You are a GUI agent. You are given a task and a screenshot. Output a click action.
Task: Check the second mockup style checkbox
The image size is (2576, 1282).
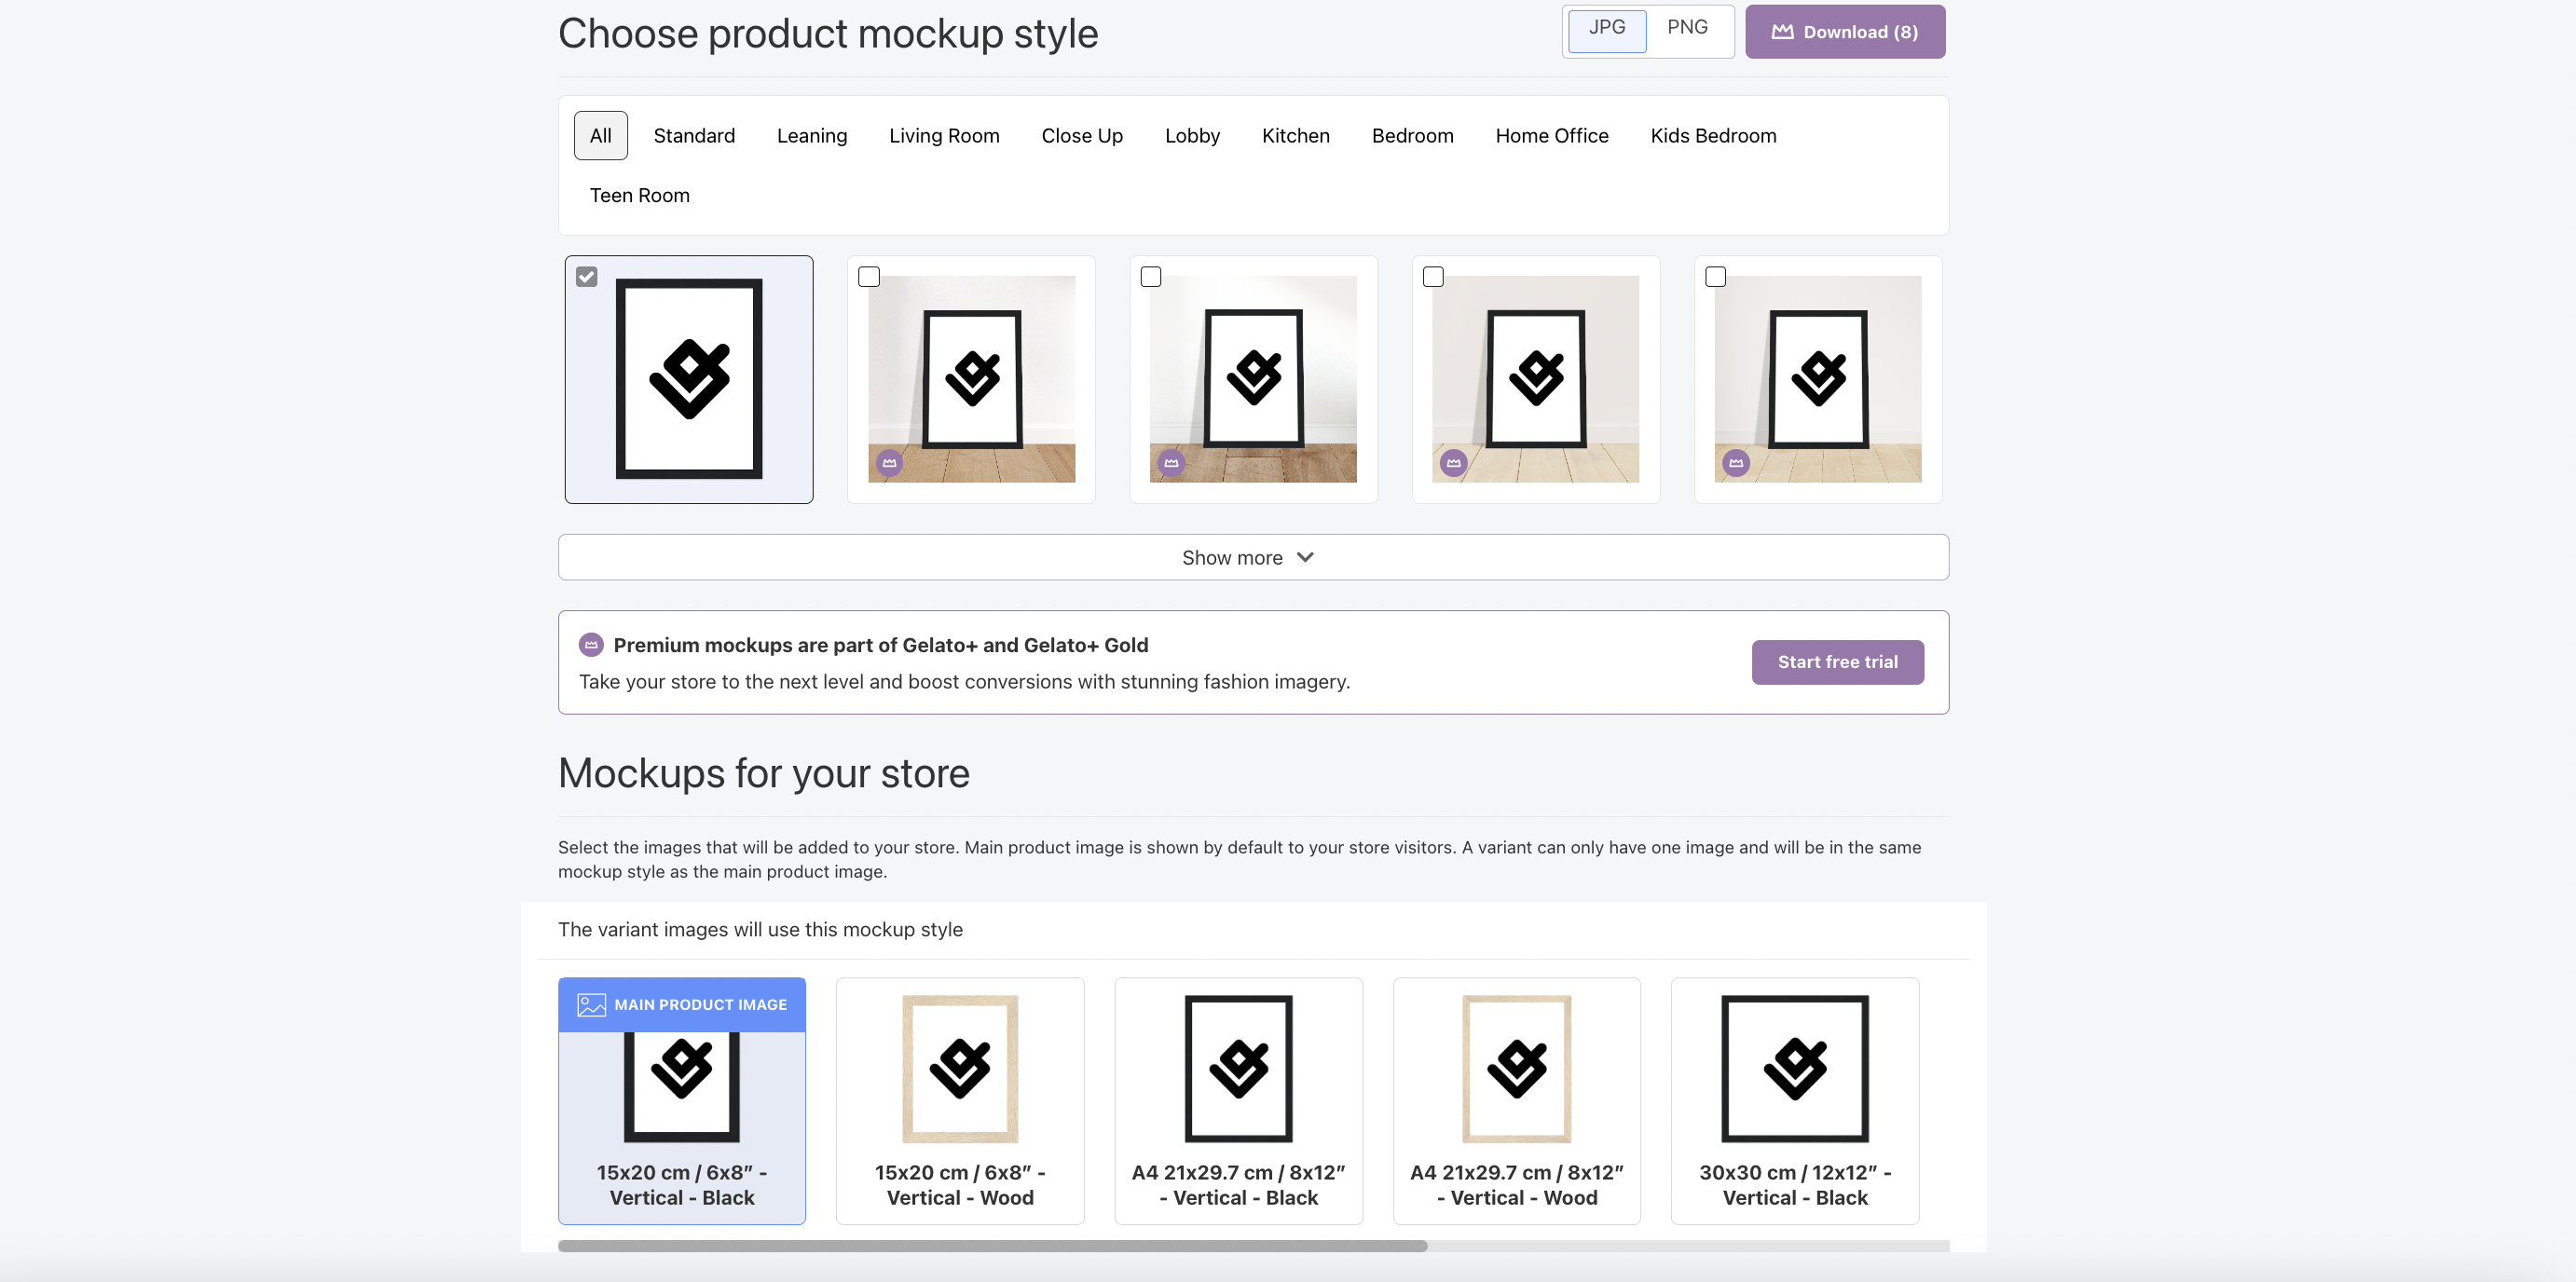[869, 277]
